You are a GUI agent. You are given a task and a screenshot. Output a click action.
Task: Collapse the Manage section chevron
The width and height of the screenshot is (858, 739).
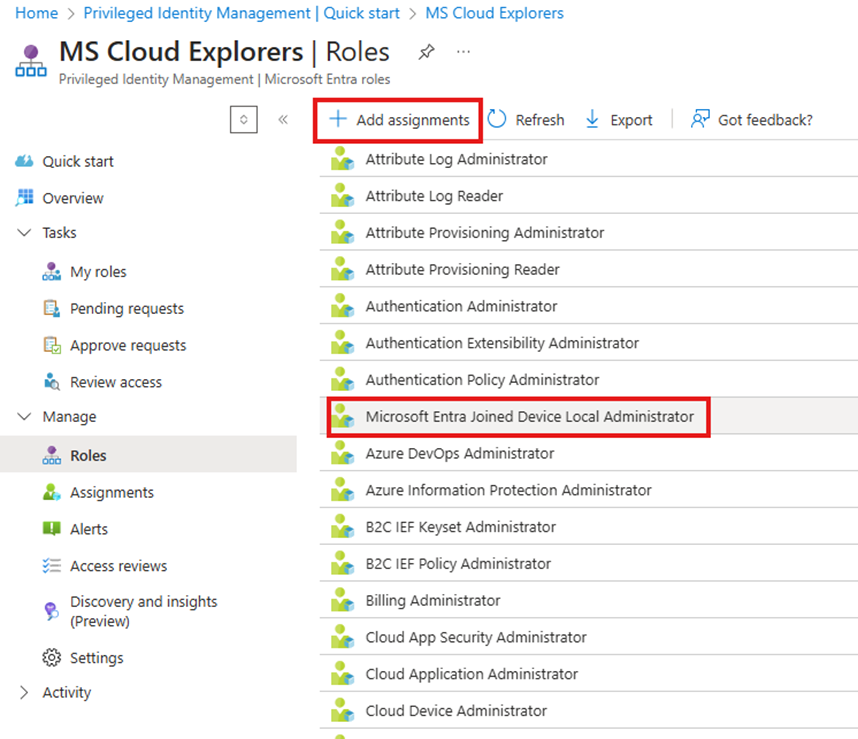(x=25, y=417)
